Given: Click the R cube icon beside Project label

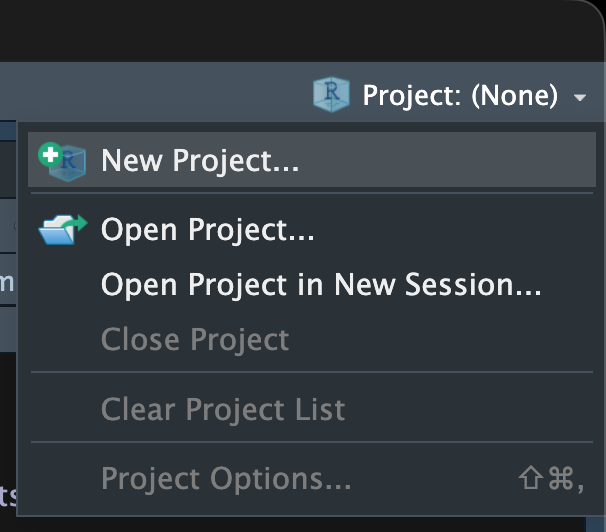Looking at the screenshot, I should (331, 95).
